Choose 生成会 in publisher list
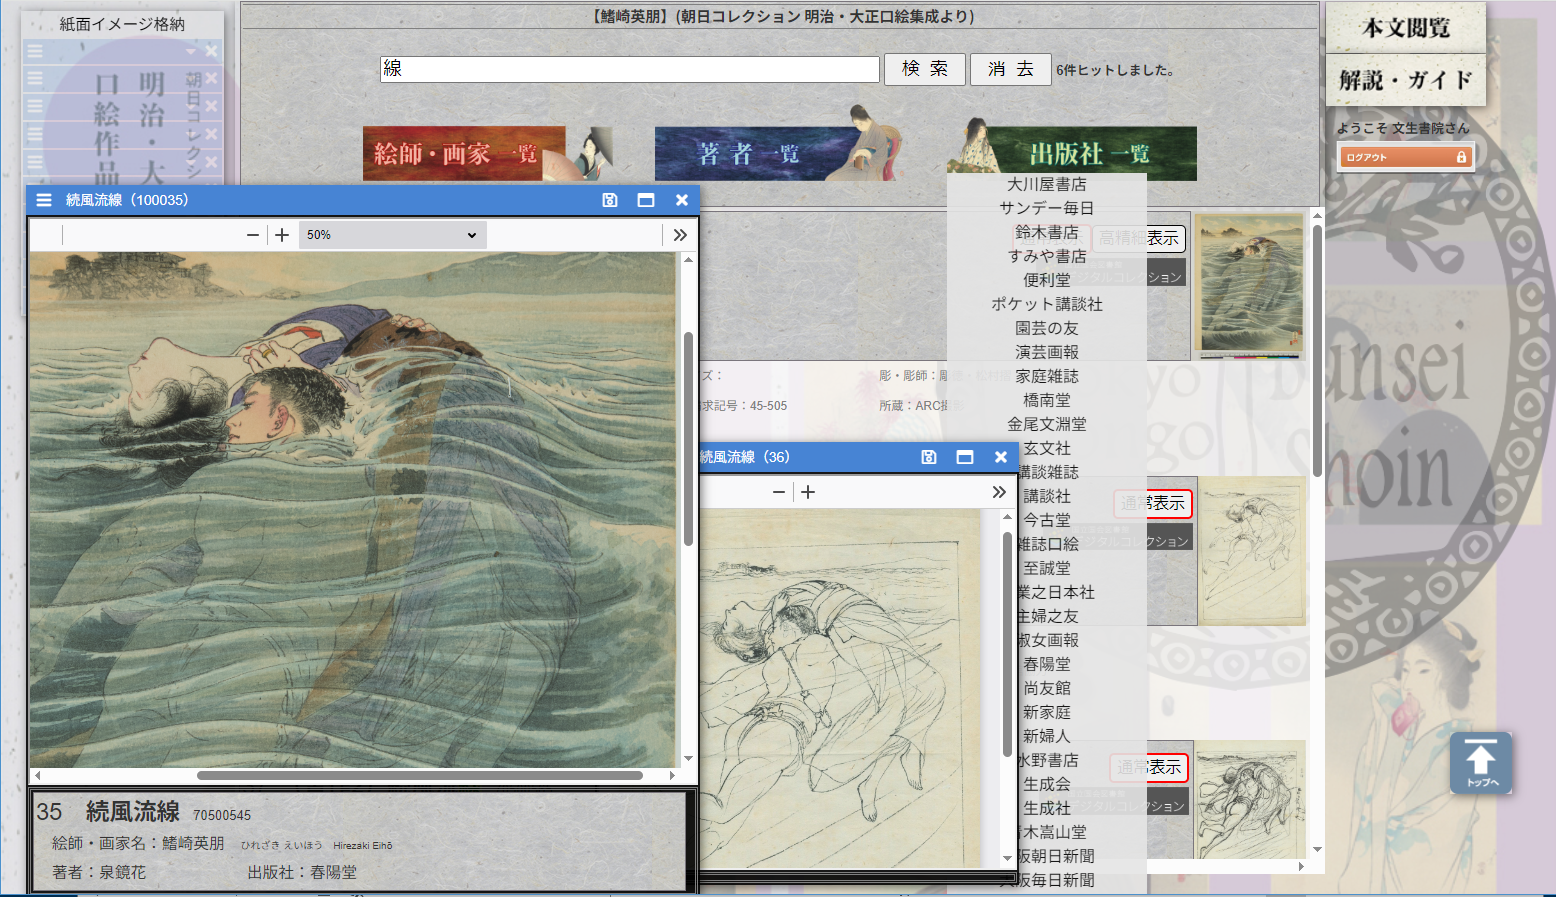 [x=1047, y=784]
